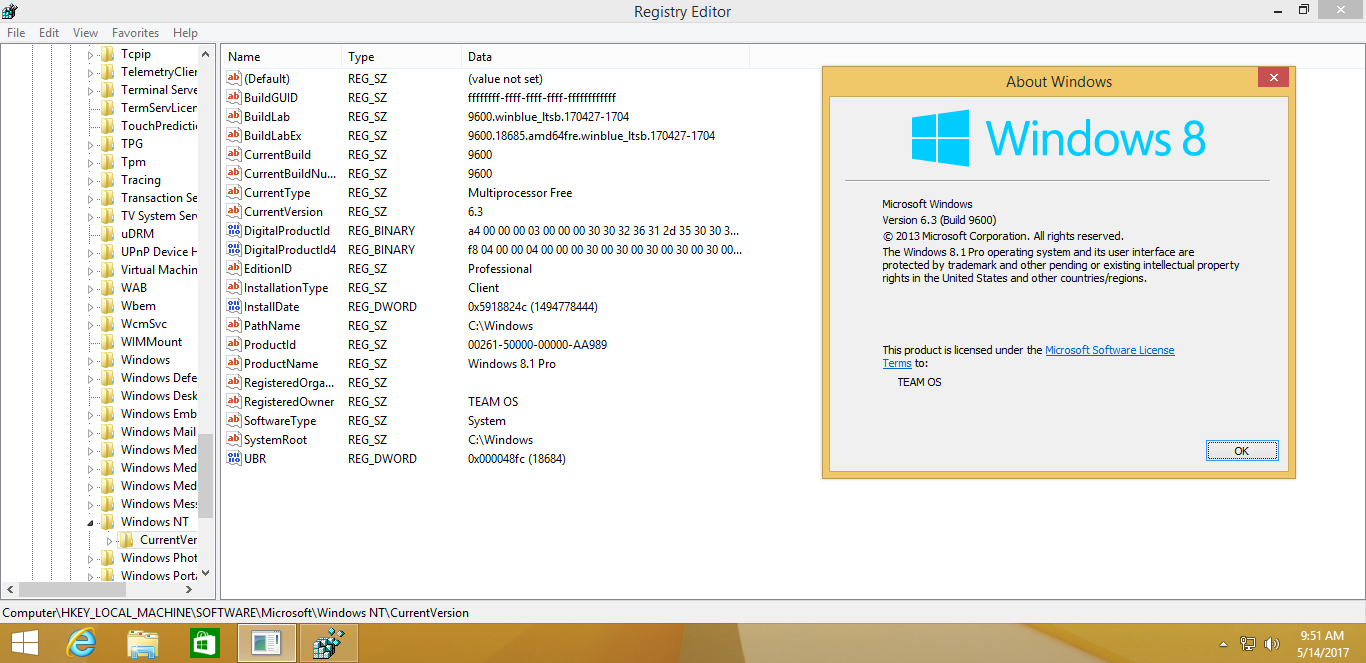Click the Tcpip folder icon
The width and height of the screenshot is (1366, 663).
(108, 54)
